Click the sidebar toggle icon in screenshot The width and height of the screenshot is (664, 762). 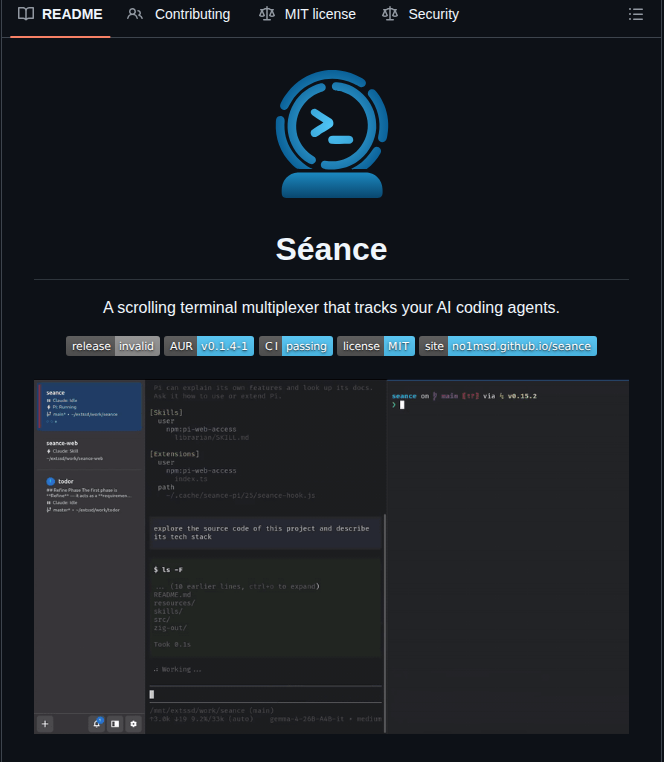(115, 724)
